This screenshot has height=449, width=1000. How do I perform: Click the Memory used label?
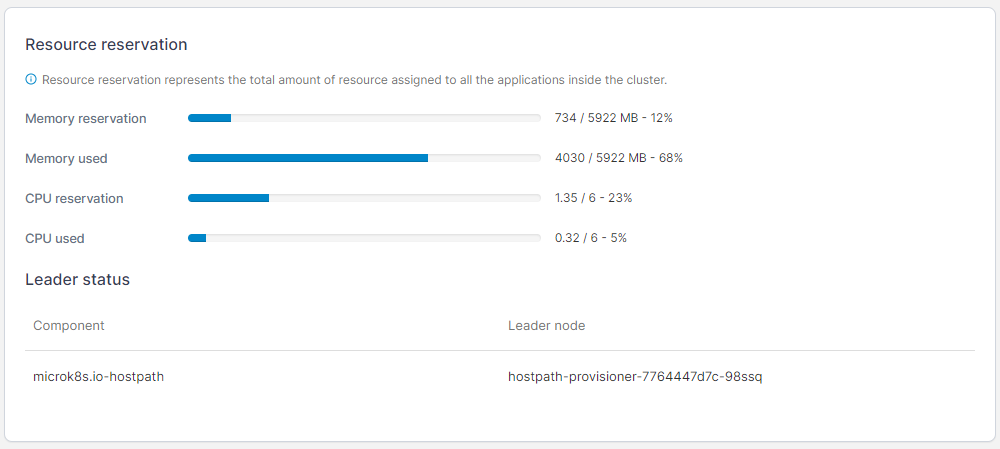[66, 159]
